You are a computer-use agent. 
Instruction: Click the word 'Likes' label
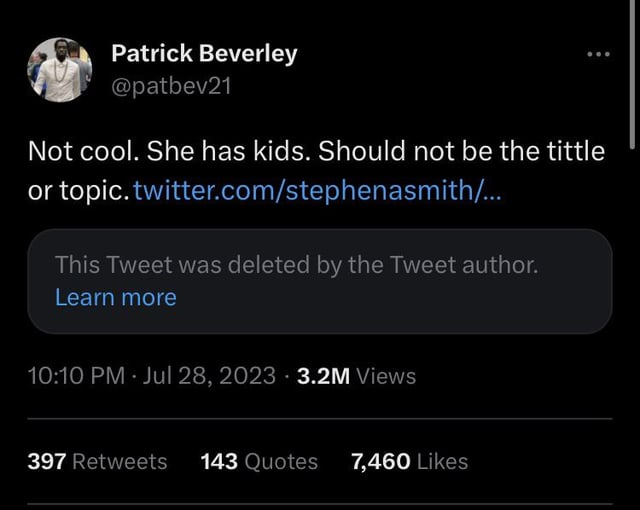[x=442, y=461]
